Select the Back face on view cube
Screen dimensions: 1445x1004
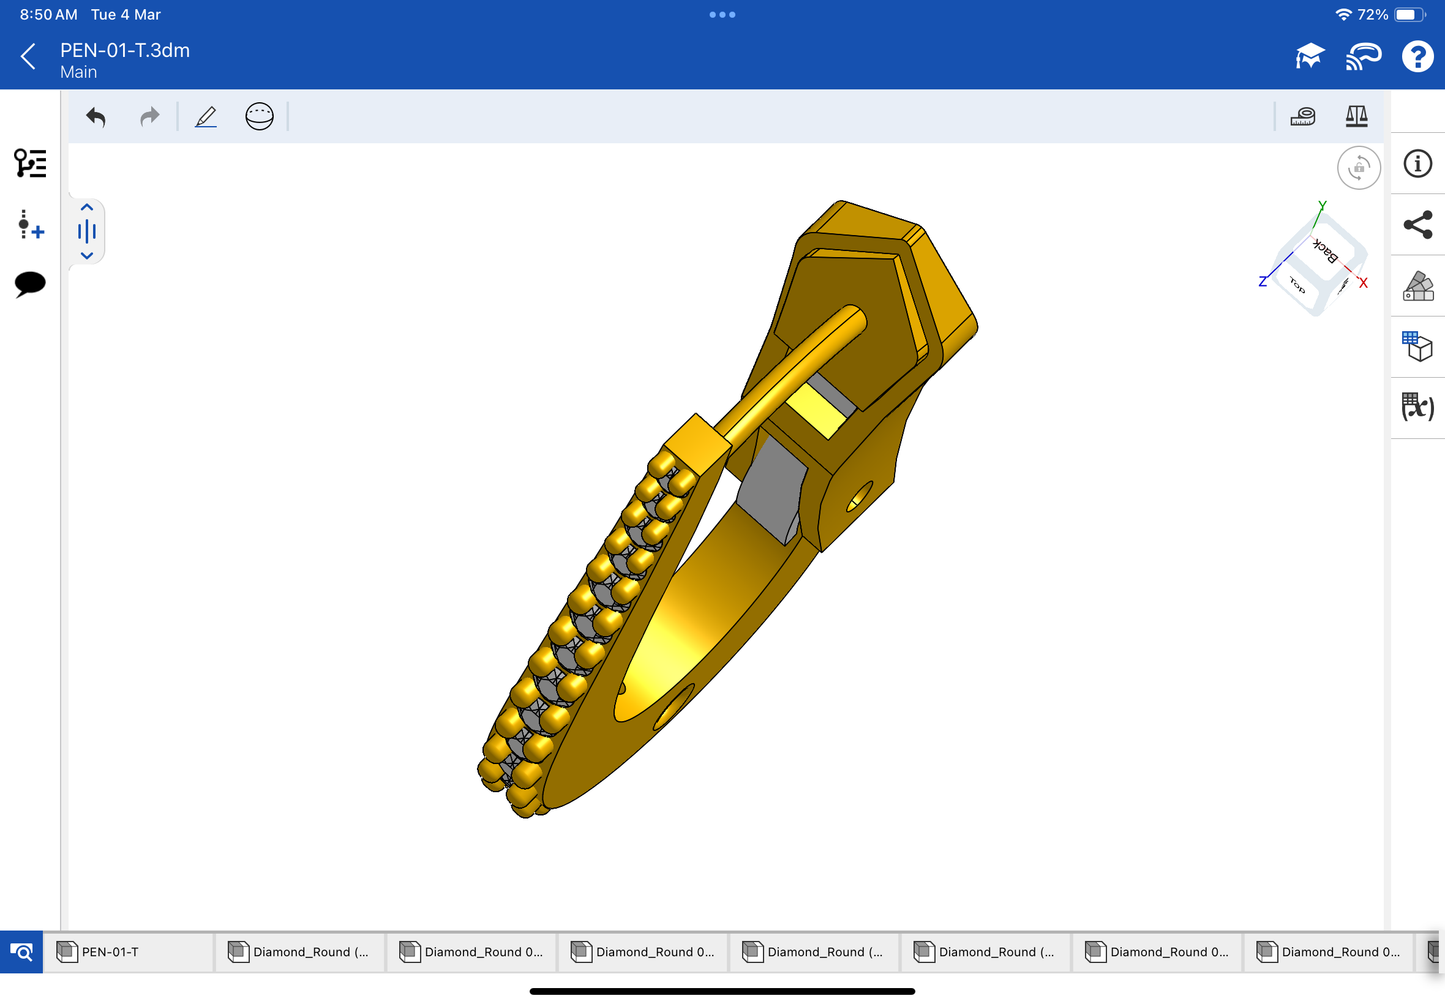(1325, 251)
